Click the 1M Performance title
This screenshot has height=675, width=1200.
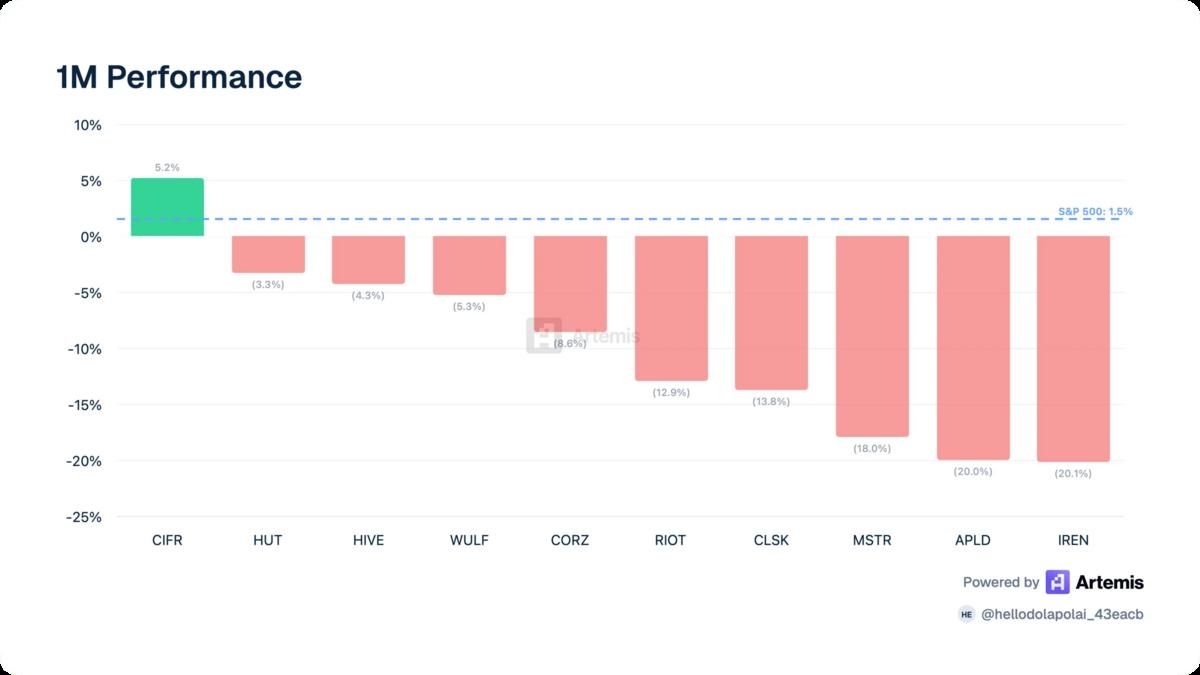coord(179,77)
